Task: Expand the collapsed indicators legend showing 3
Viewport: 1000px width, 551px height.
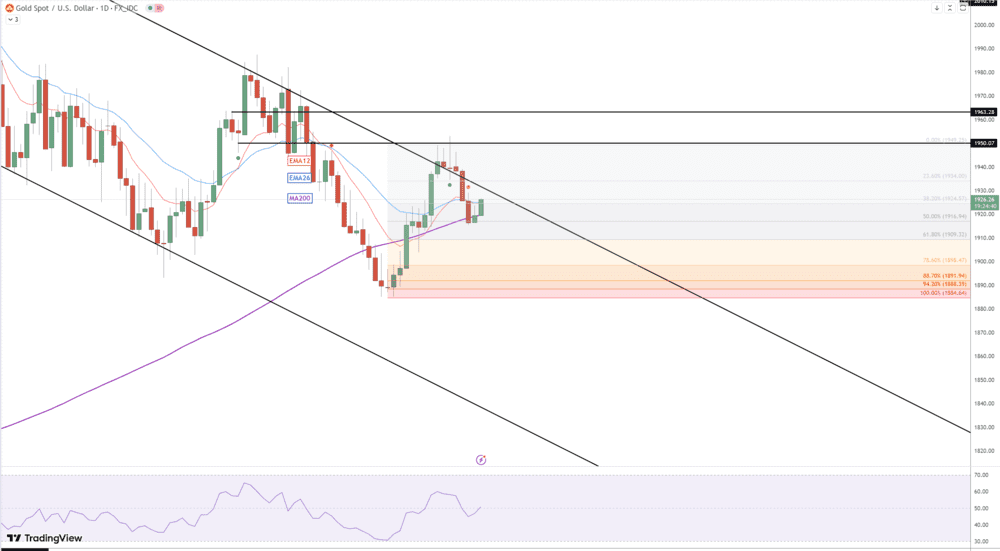Action: coord(11,19)
